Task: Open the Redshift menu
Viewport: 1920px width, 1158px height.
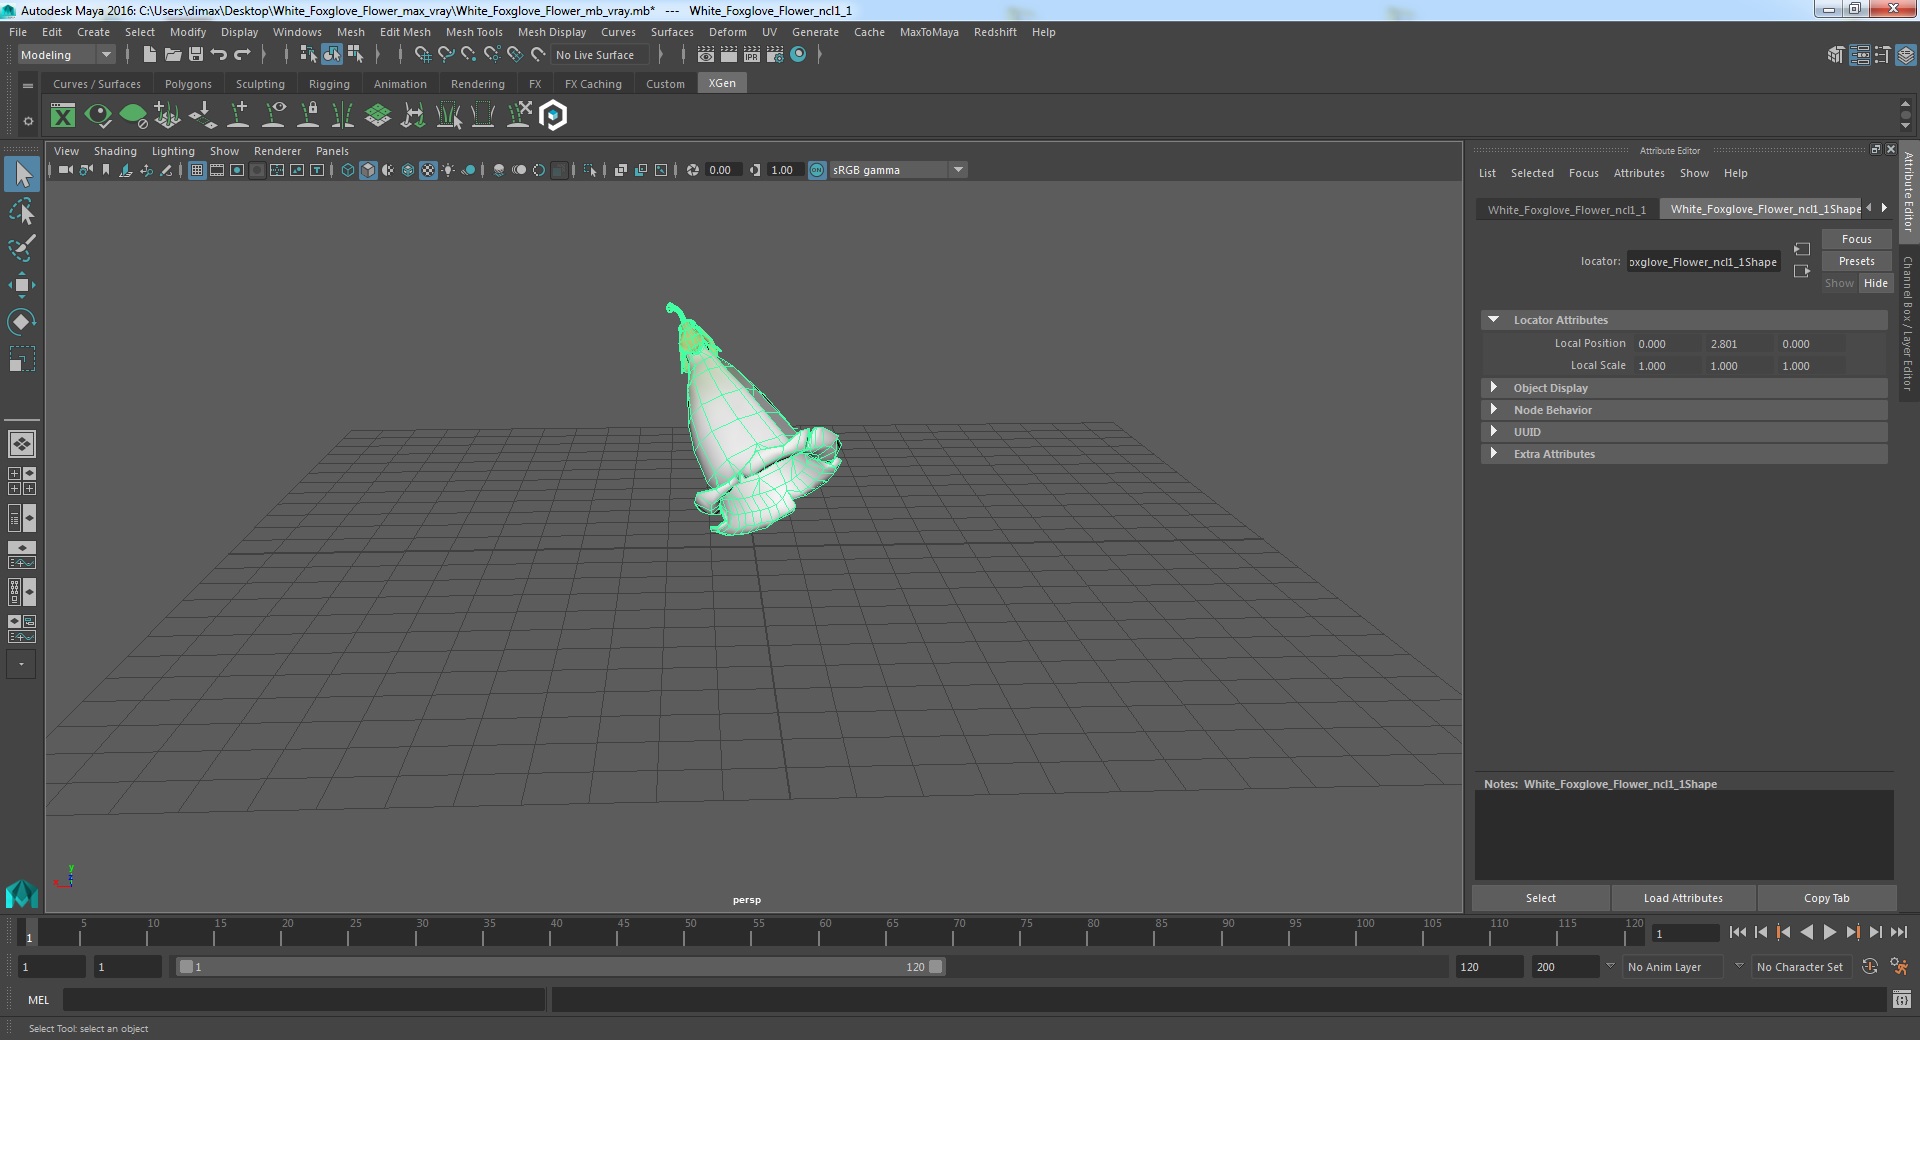Action: pos(995,32)
